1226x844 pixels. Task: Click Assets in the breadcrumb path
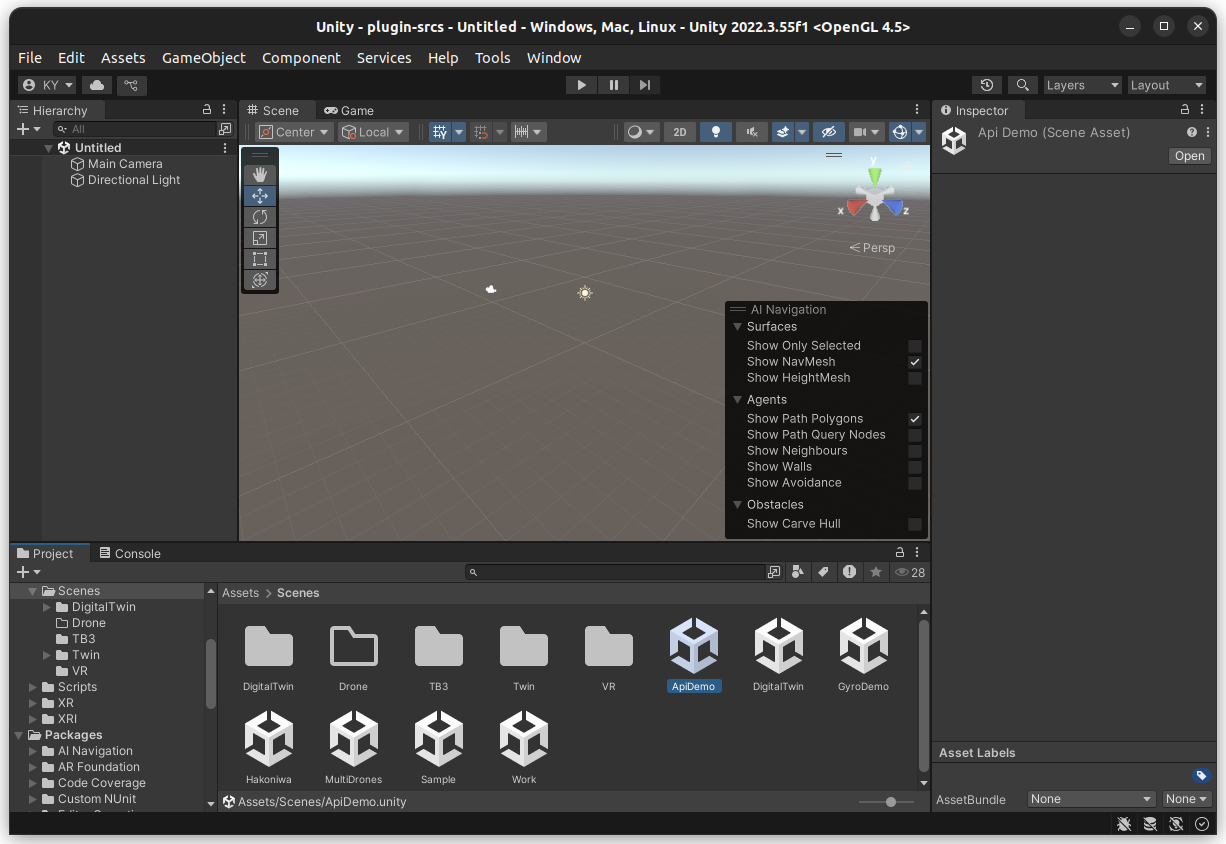[240, 593]
